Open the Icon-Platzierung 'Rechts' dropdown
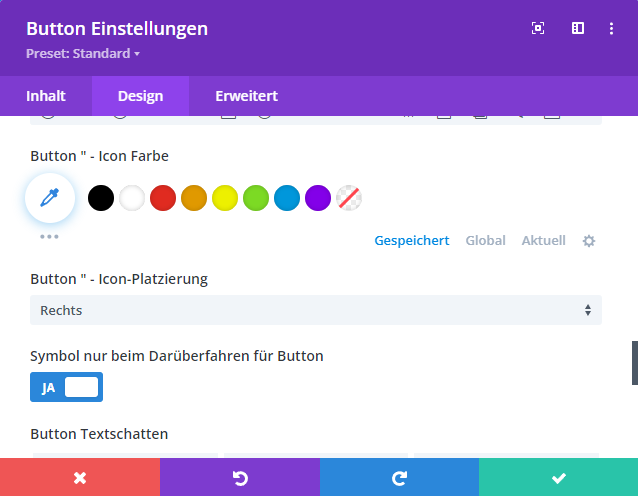 [x=315, y=310]
